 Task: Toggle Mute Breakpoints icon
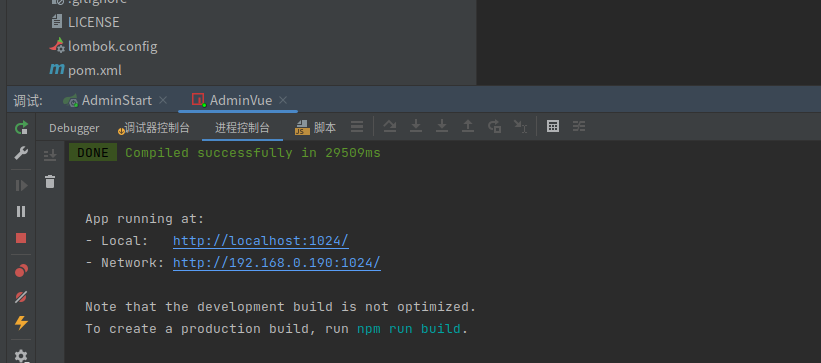[x=21, y=297]
